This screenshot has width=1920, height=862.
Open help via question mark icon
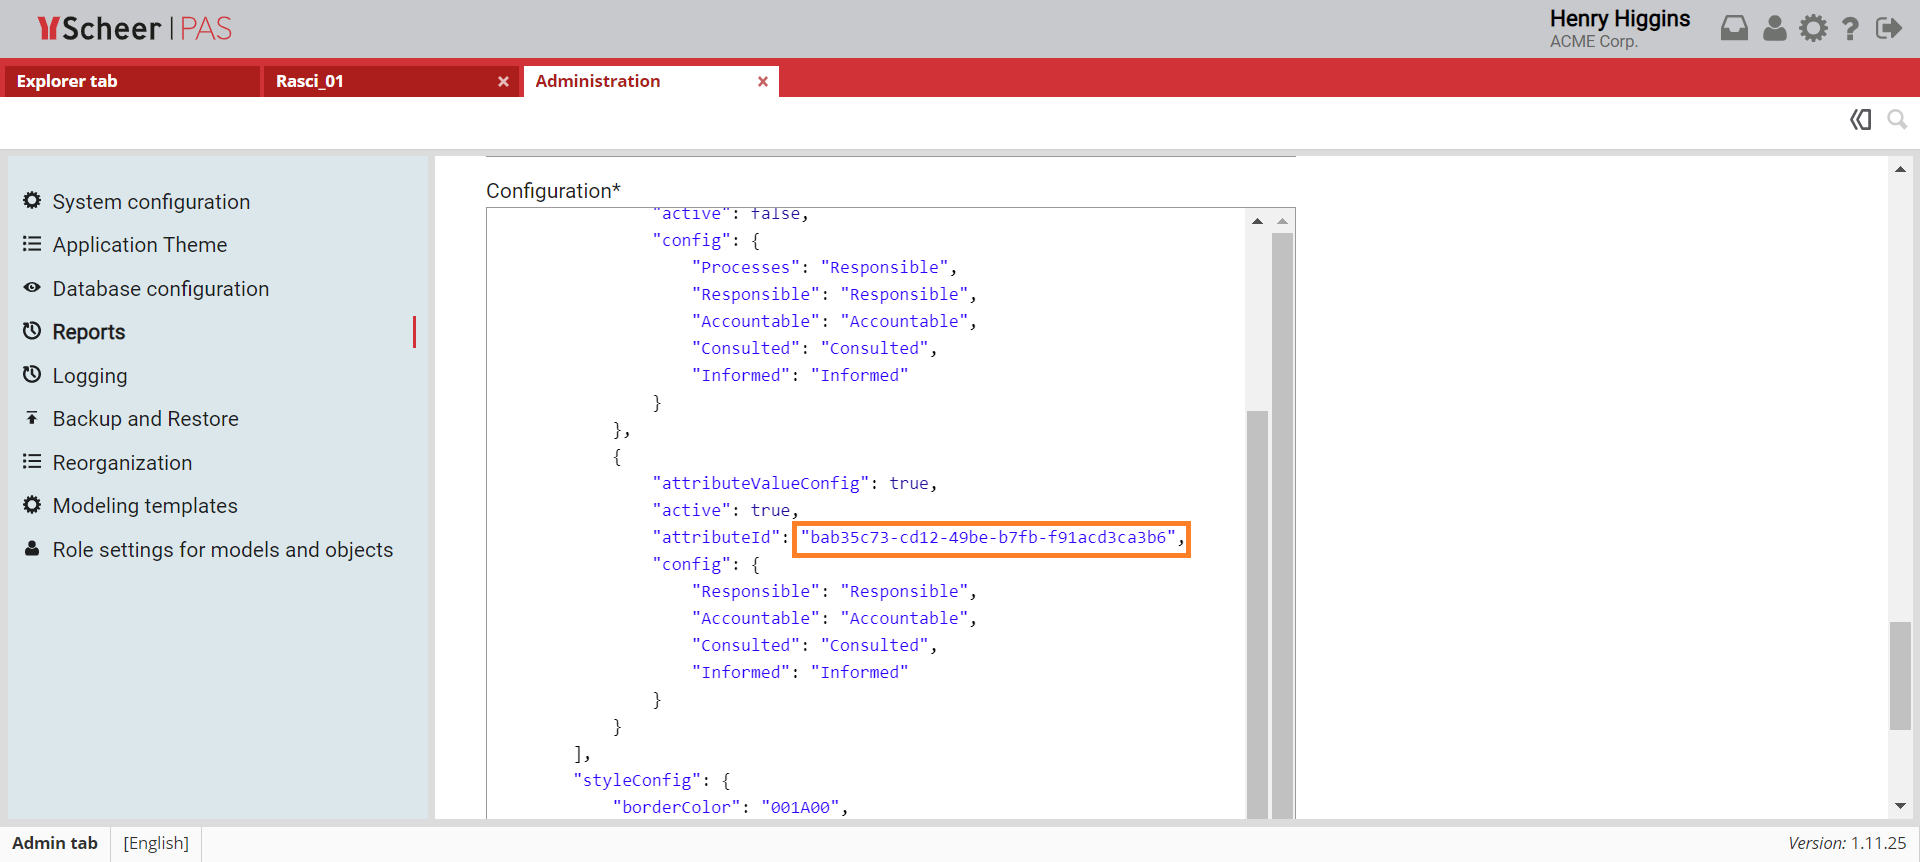[1850, 28]
